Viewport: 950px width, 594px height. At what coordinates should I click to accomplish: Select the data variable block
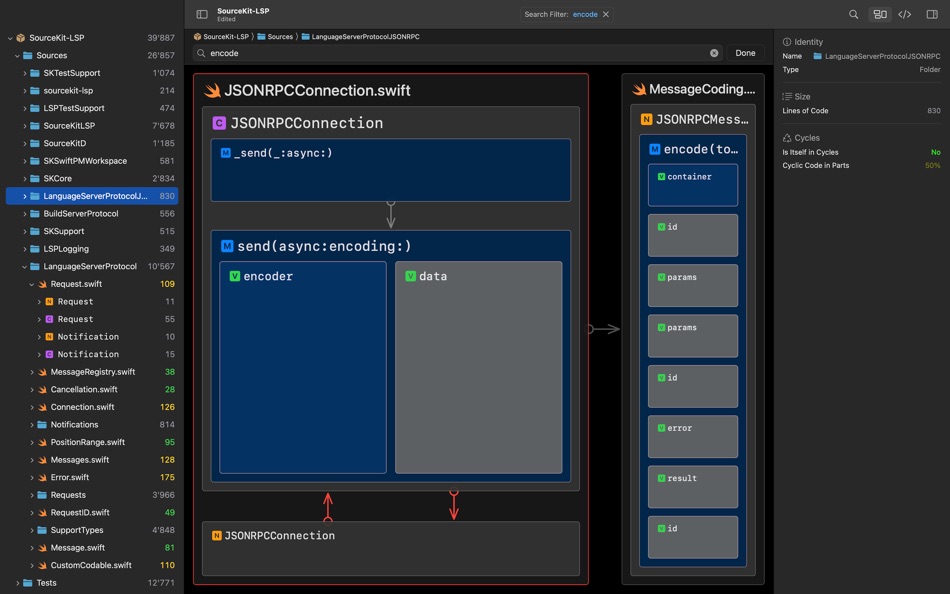(479, 367)
